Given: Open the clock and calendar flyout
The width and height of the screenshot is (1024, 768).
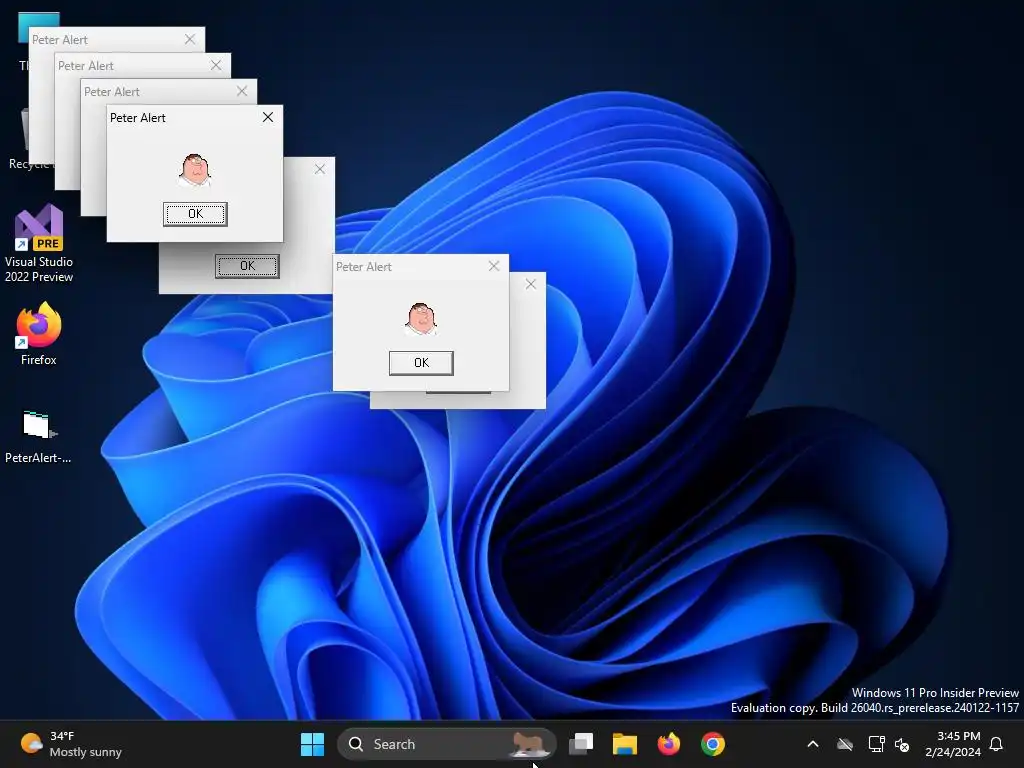Looking at the screenshot, I should tap(953, 744).
